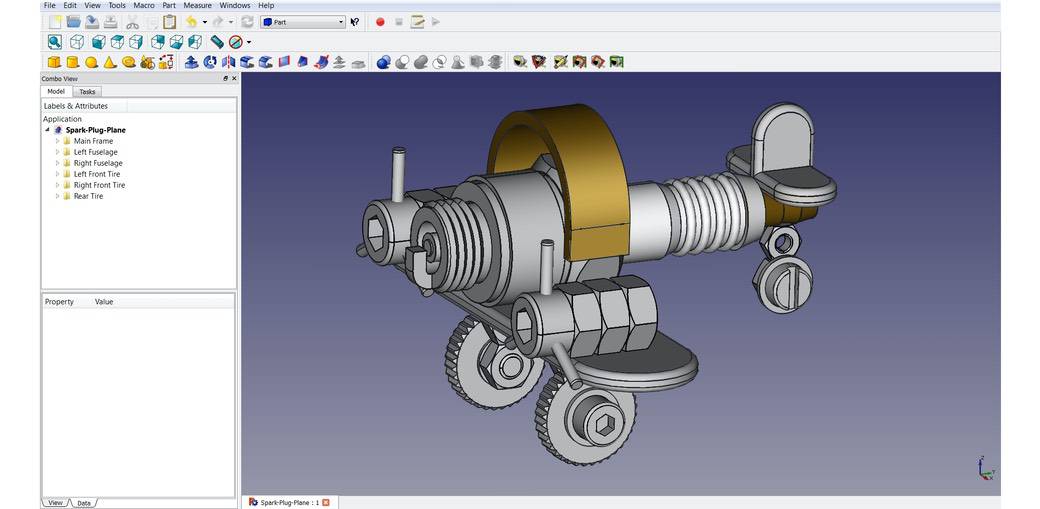Select the Boolean operation blue spheres icon
Image resolution: width=1040 pixels, height=509 pixels.
pyautogui.click(x=383, y=62)
